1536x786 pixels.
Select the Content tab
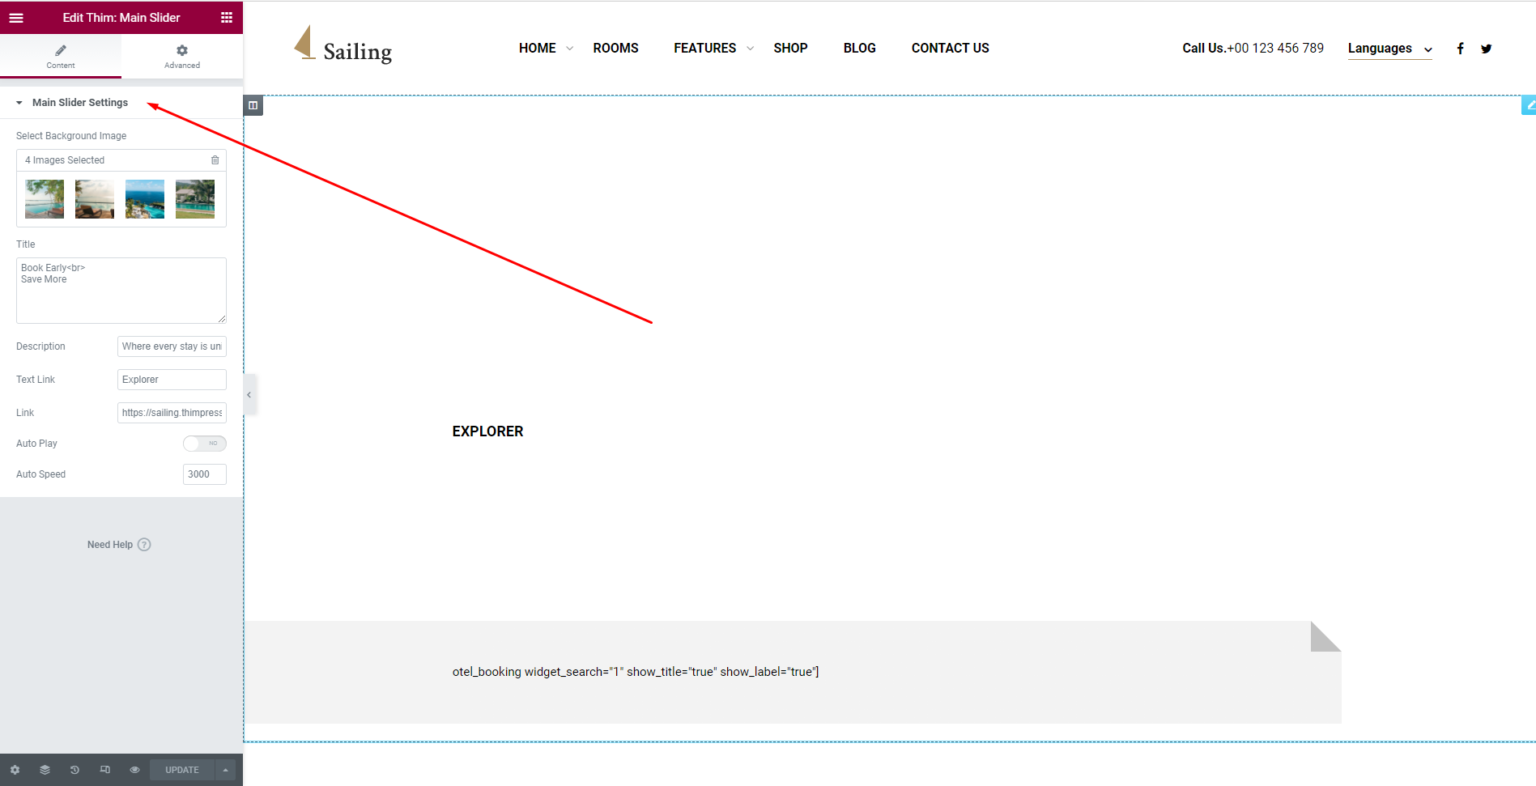click(x=60, y=56)
